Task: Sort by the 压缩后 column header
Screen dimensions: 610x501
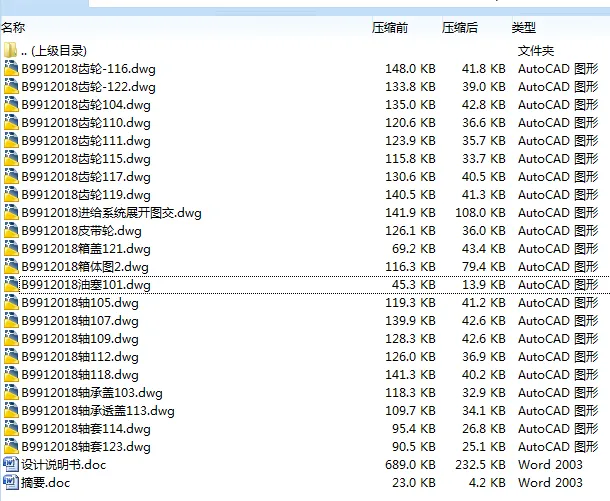Action: click(x=460, y=28)
